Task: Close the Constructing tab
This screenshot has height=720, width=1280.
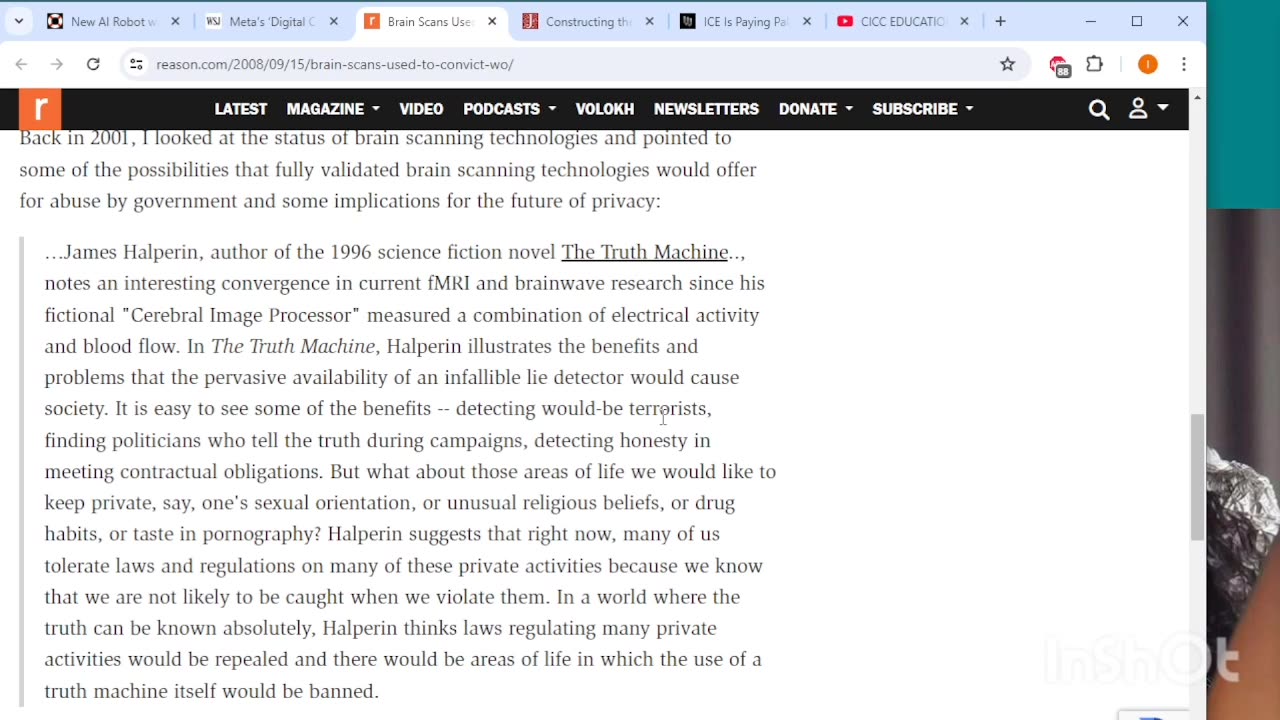Action: [x=649, y=21]
